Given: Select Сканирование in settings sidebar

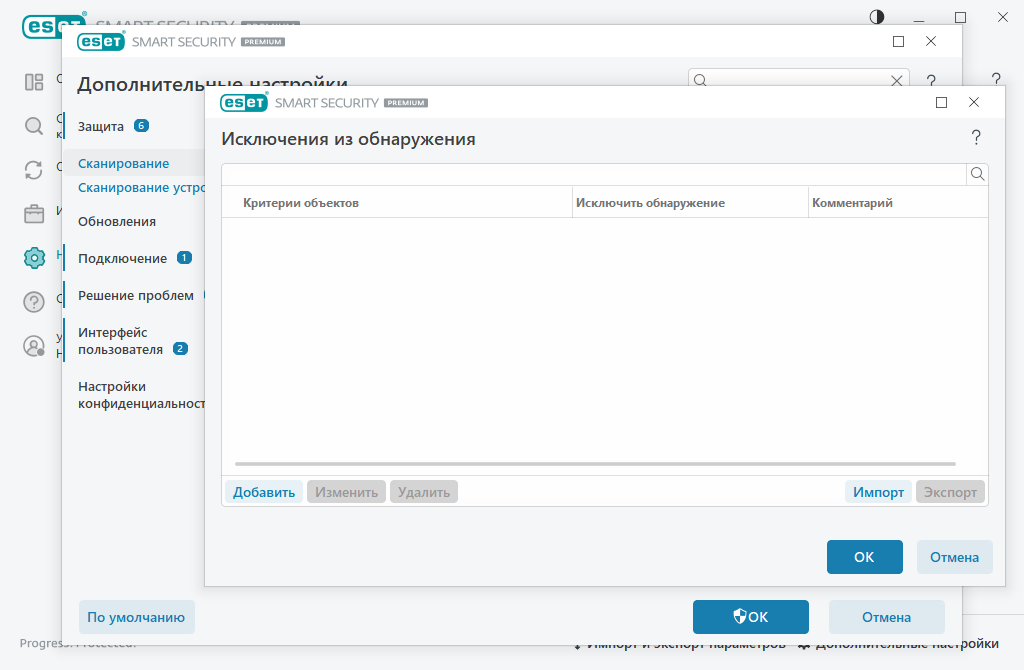Looking at the screenshot, I should [x=123, y=163].
